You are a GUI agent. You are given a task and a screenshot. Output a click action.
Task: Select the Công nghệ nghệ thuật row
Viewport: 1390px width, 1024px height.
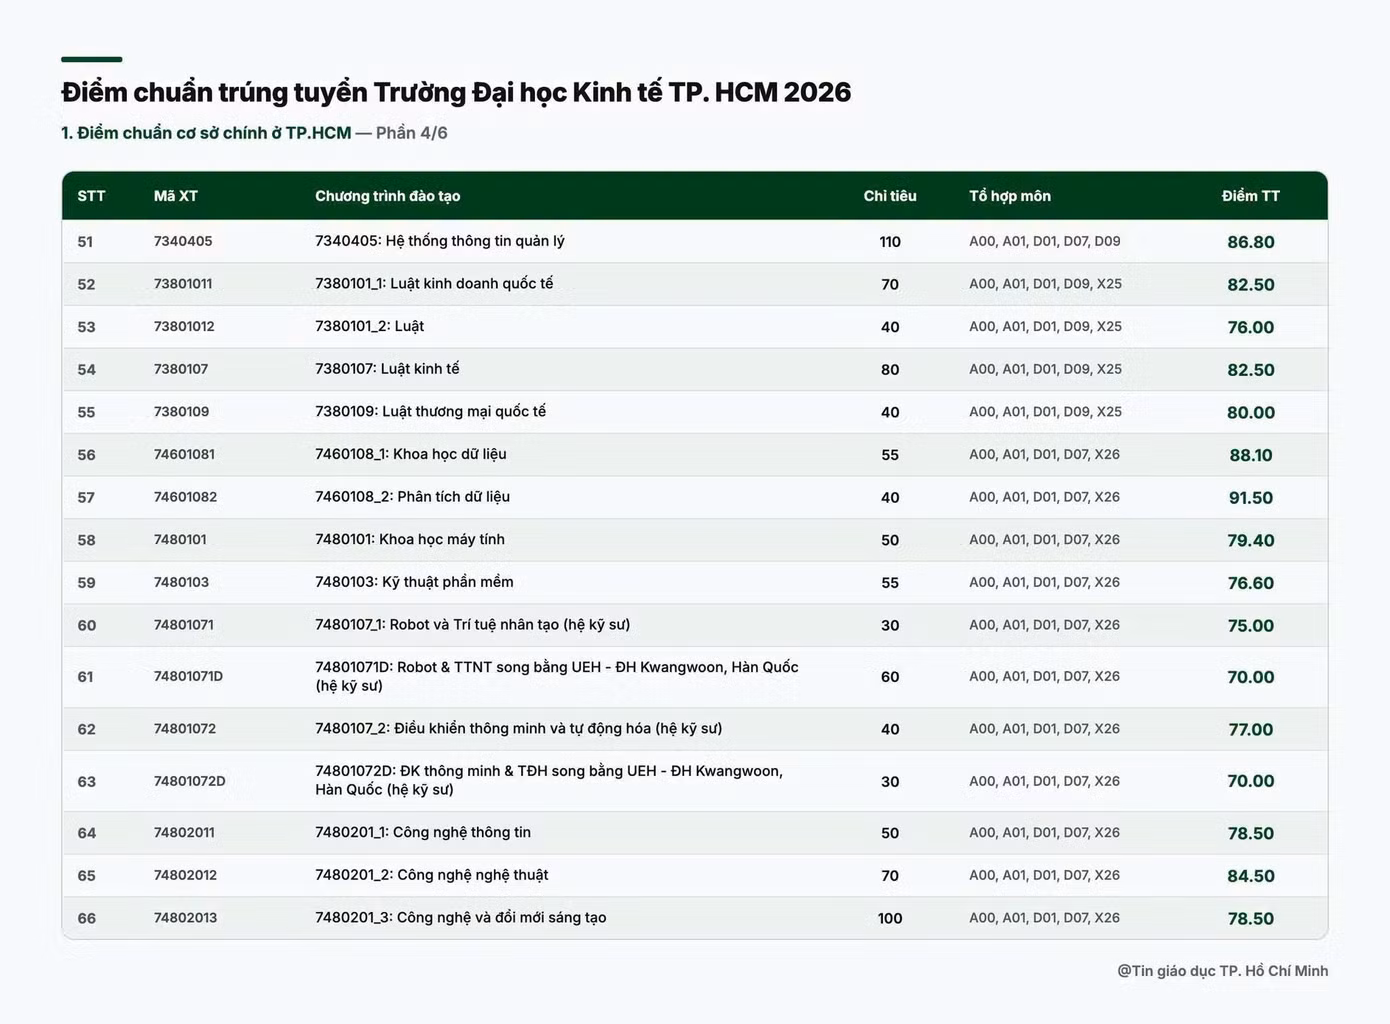(x=695, y=875)
